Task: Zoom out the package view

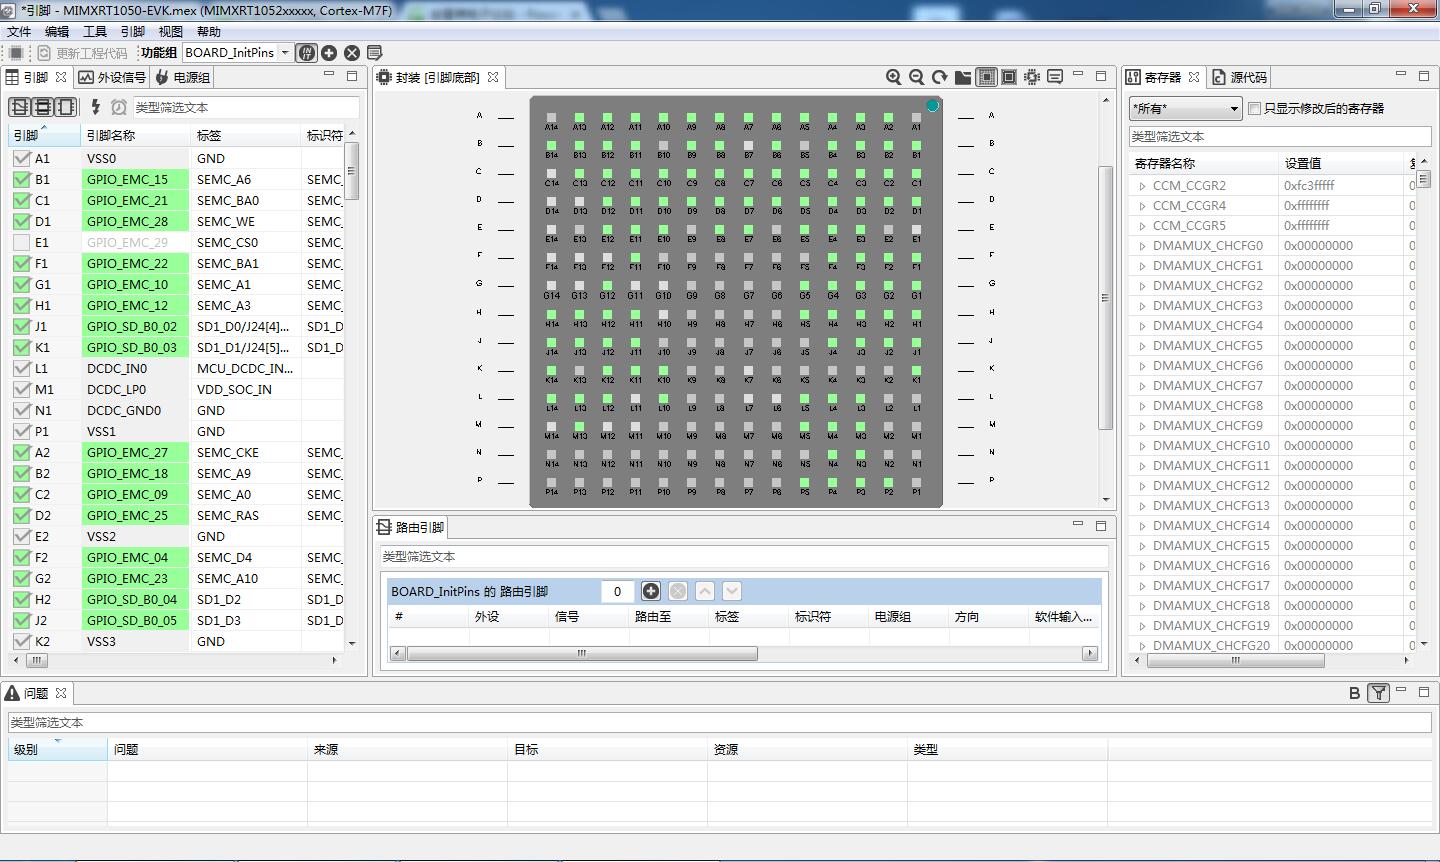Action: (x=916, y=77)
